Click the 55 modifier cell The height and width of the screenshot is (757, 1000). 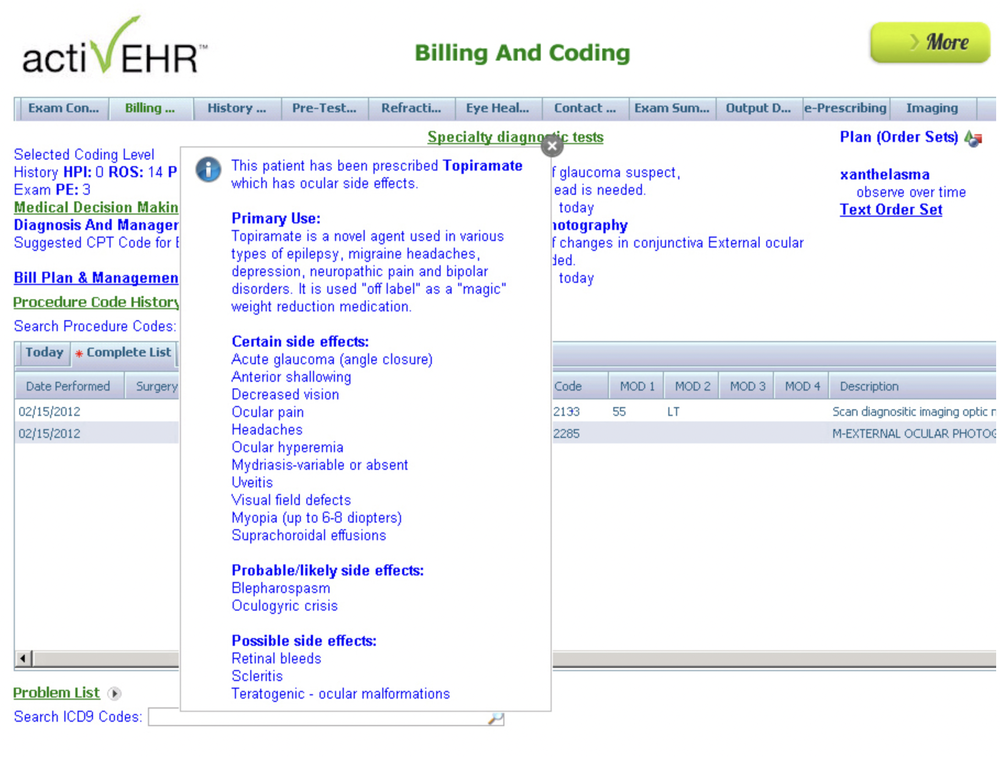click(x=619, y=412)
